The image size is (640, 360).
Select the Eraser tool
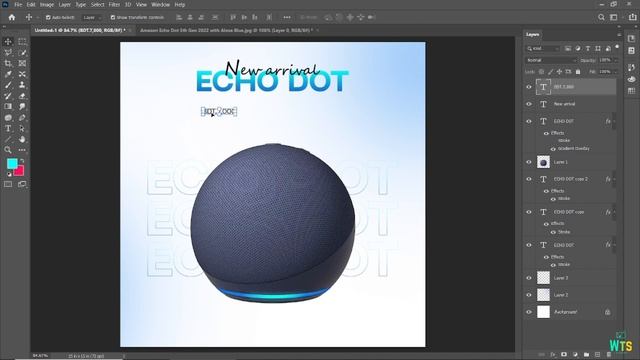[x=22, y=96]
